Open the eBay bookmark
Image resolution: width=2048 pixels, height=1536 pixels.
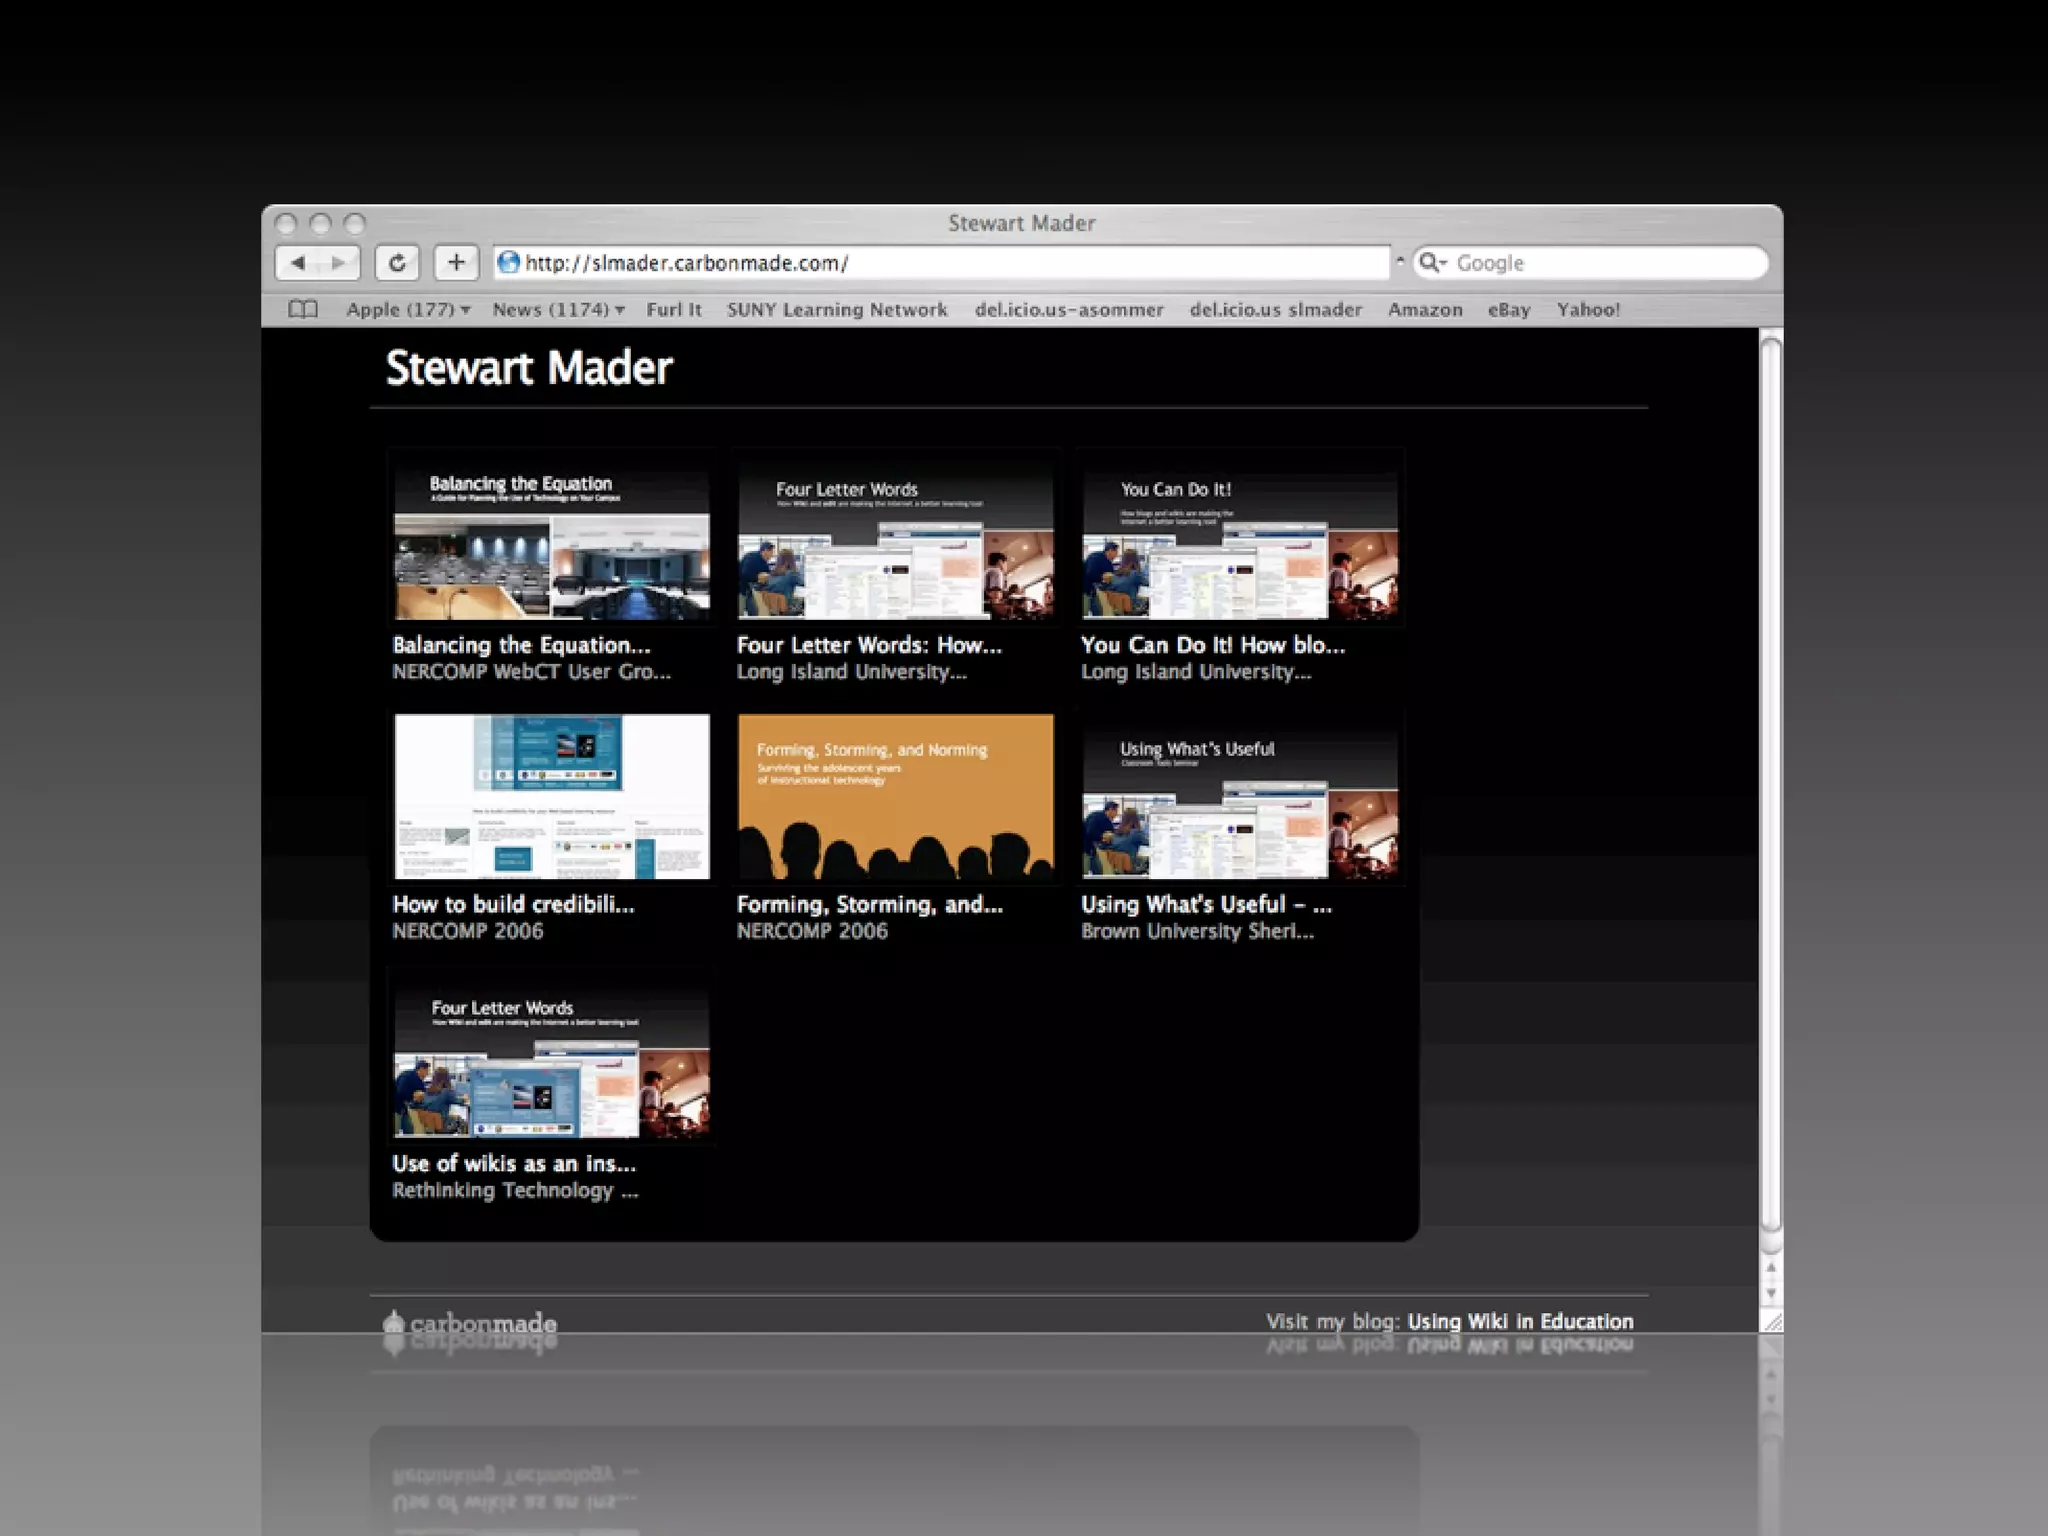pos(1509,310)
